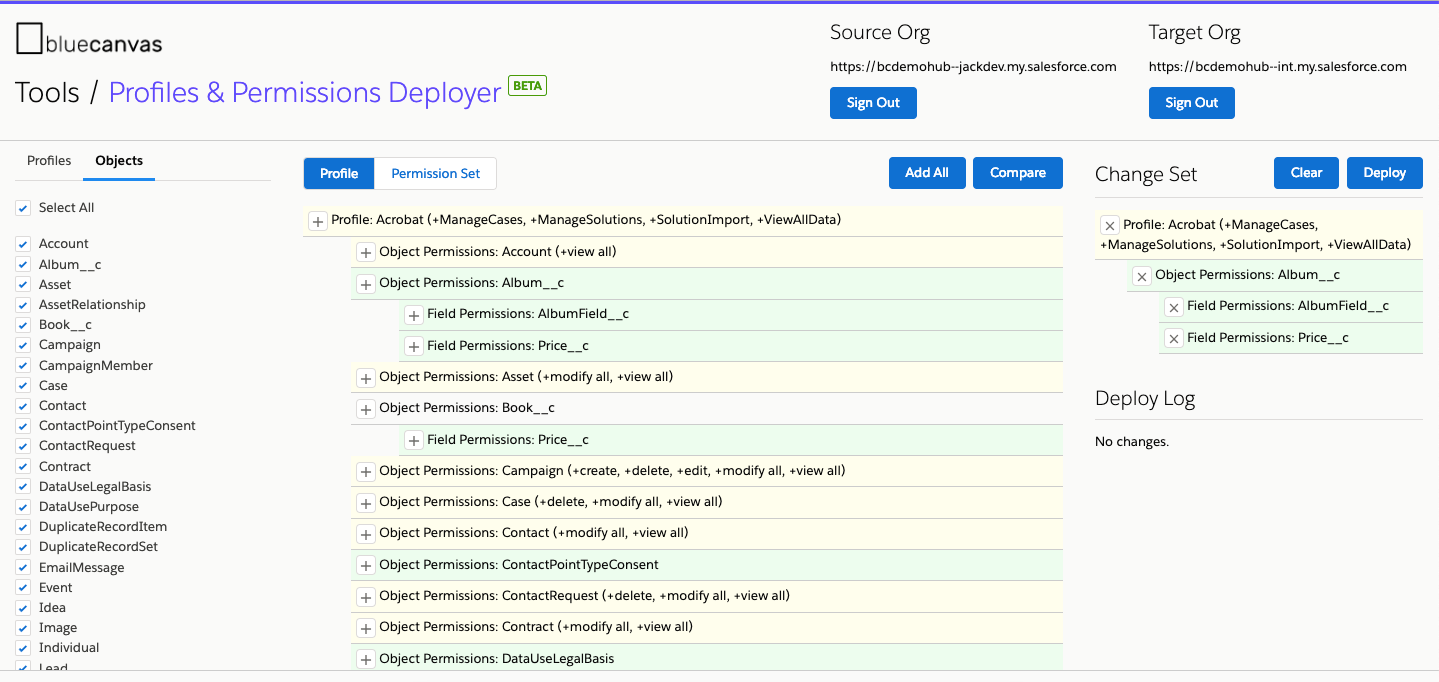The width and height of the screenshot is (1439, 682).
Task: Click the Deploy button
Action: (1384, 173)
